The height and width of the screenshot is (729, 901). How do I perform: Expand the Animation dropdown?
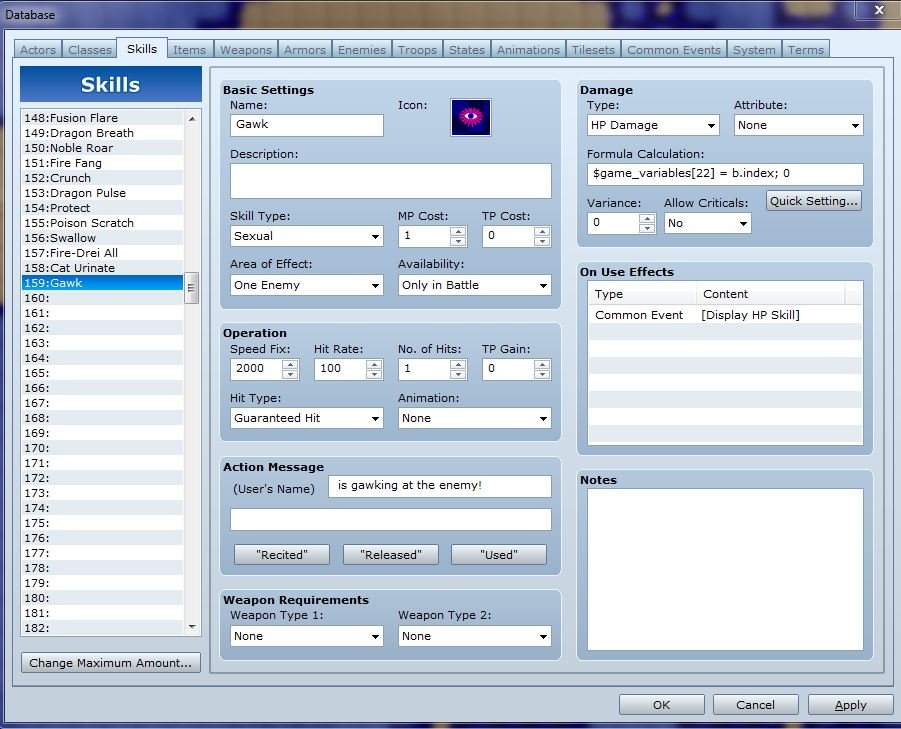coord(475,418)
